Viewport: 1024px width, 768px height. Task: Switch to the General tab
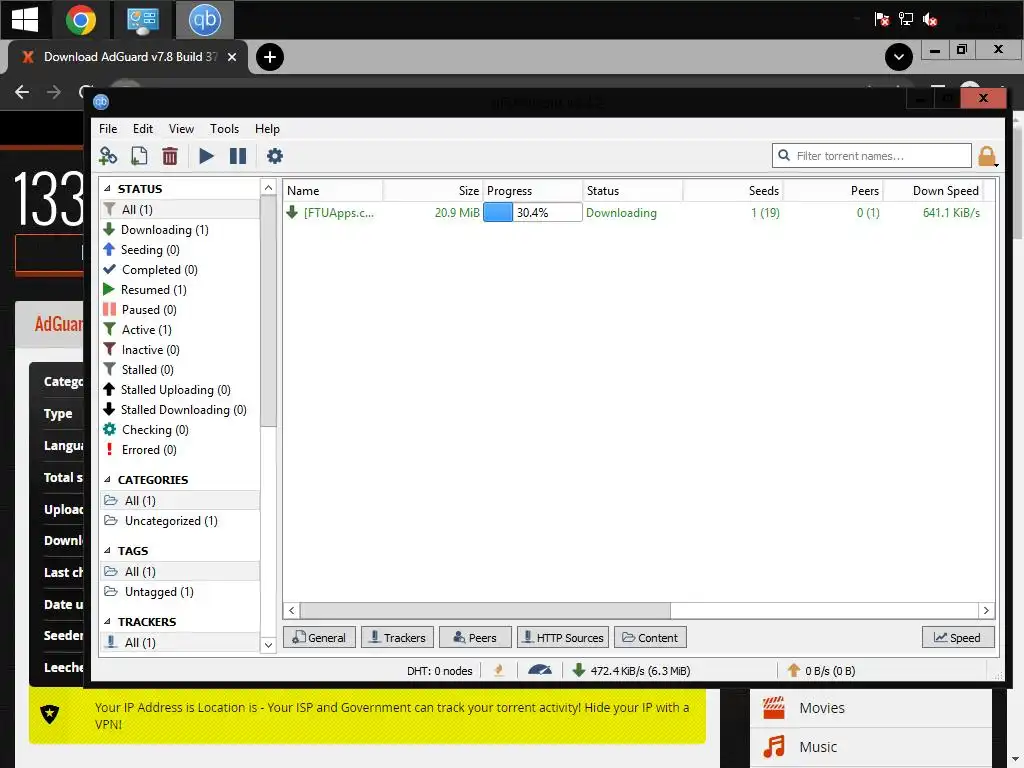[319, 637]
